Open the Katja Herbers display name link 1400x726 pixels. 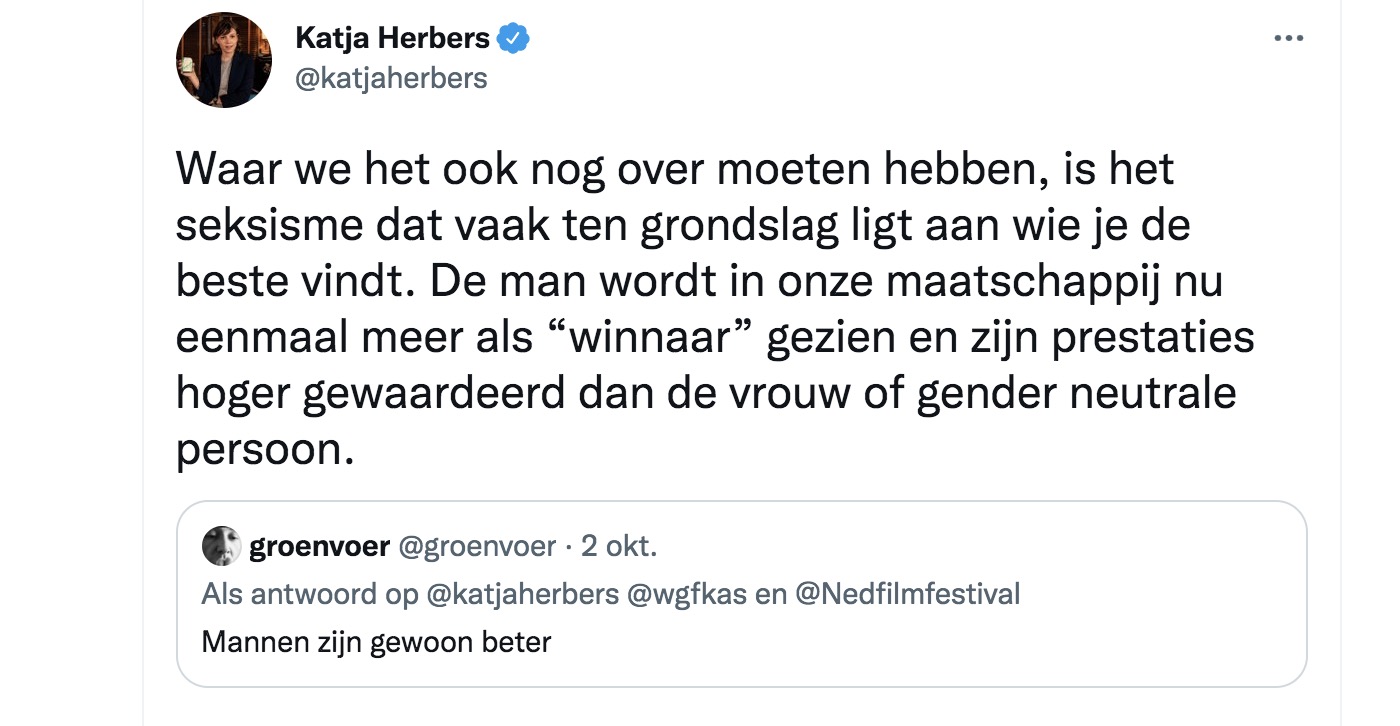coord(392,39)
